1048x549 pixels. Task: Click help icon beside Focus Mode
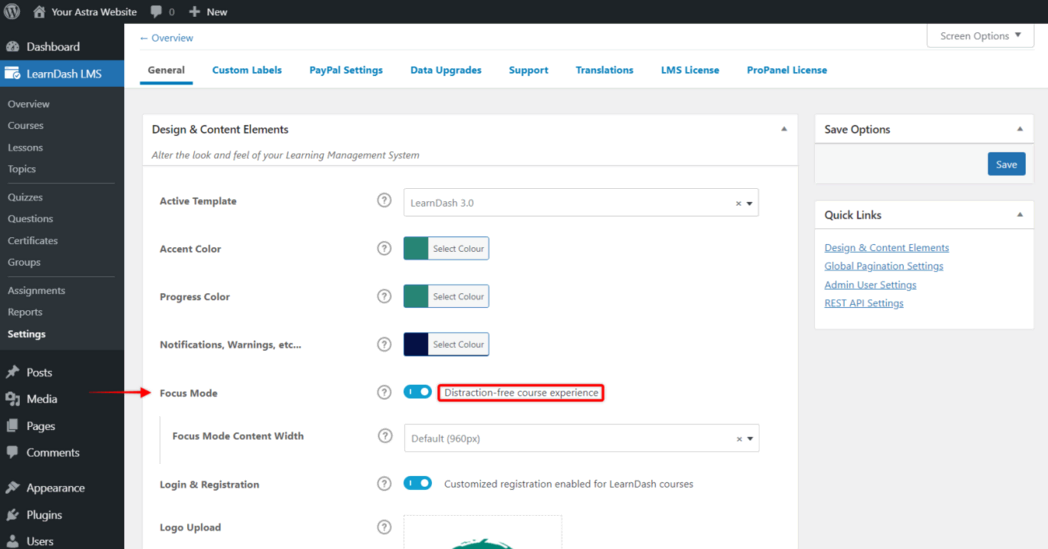[x=384, y=393]
